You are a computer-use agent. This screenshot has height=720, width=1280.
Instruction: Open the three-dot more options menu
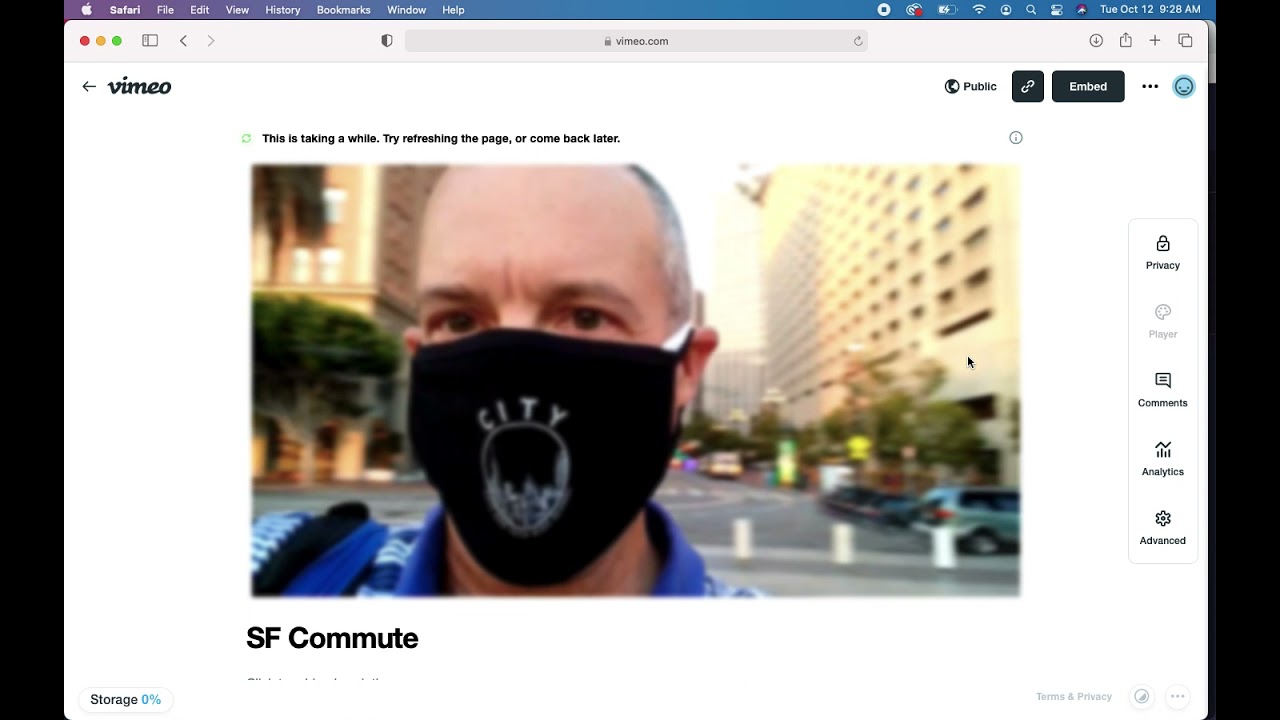tap(1150, 87)
